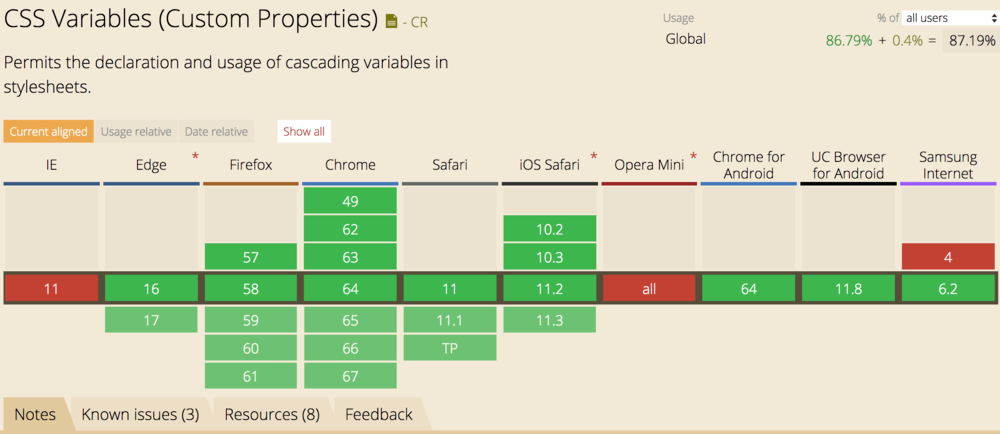Select the iOS Safari 10.2 cell
1000x434 pixels.
[x=549, y=229]
